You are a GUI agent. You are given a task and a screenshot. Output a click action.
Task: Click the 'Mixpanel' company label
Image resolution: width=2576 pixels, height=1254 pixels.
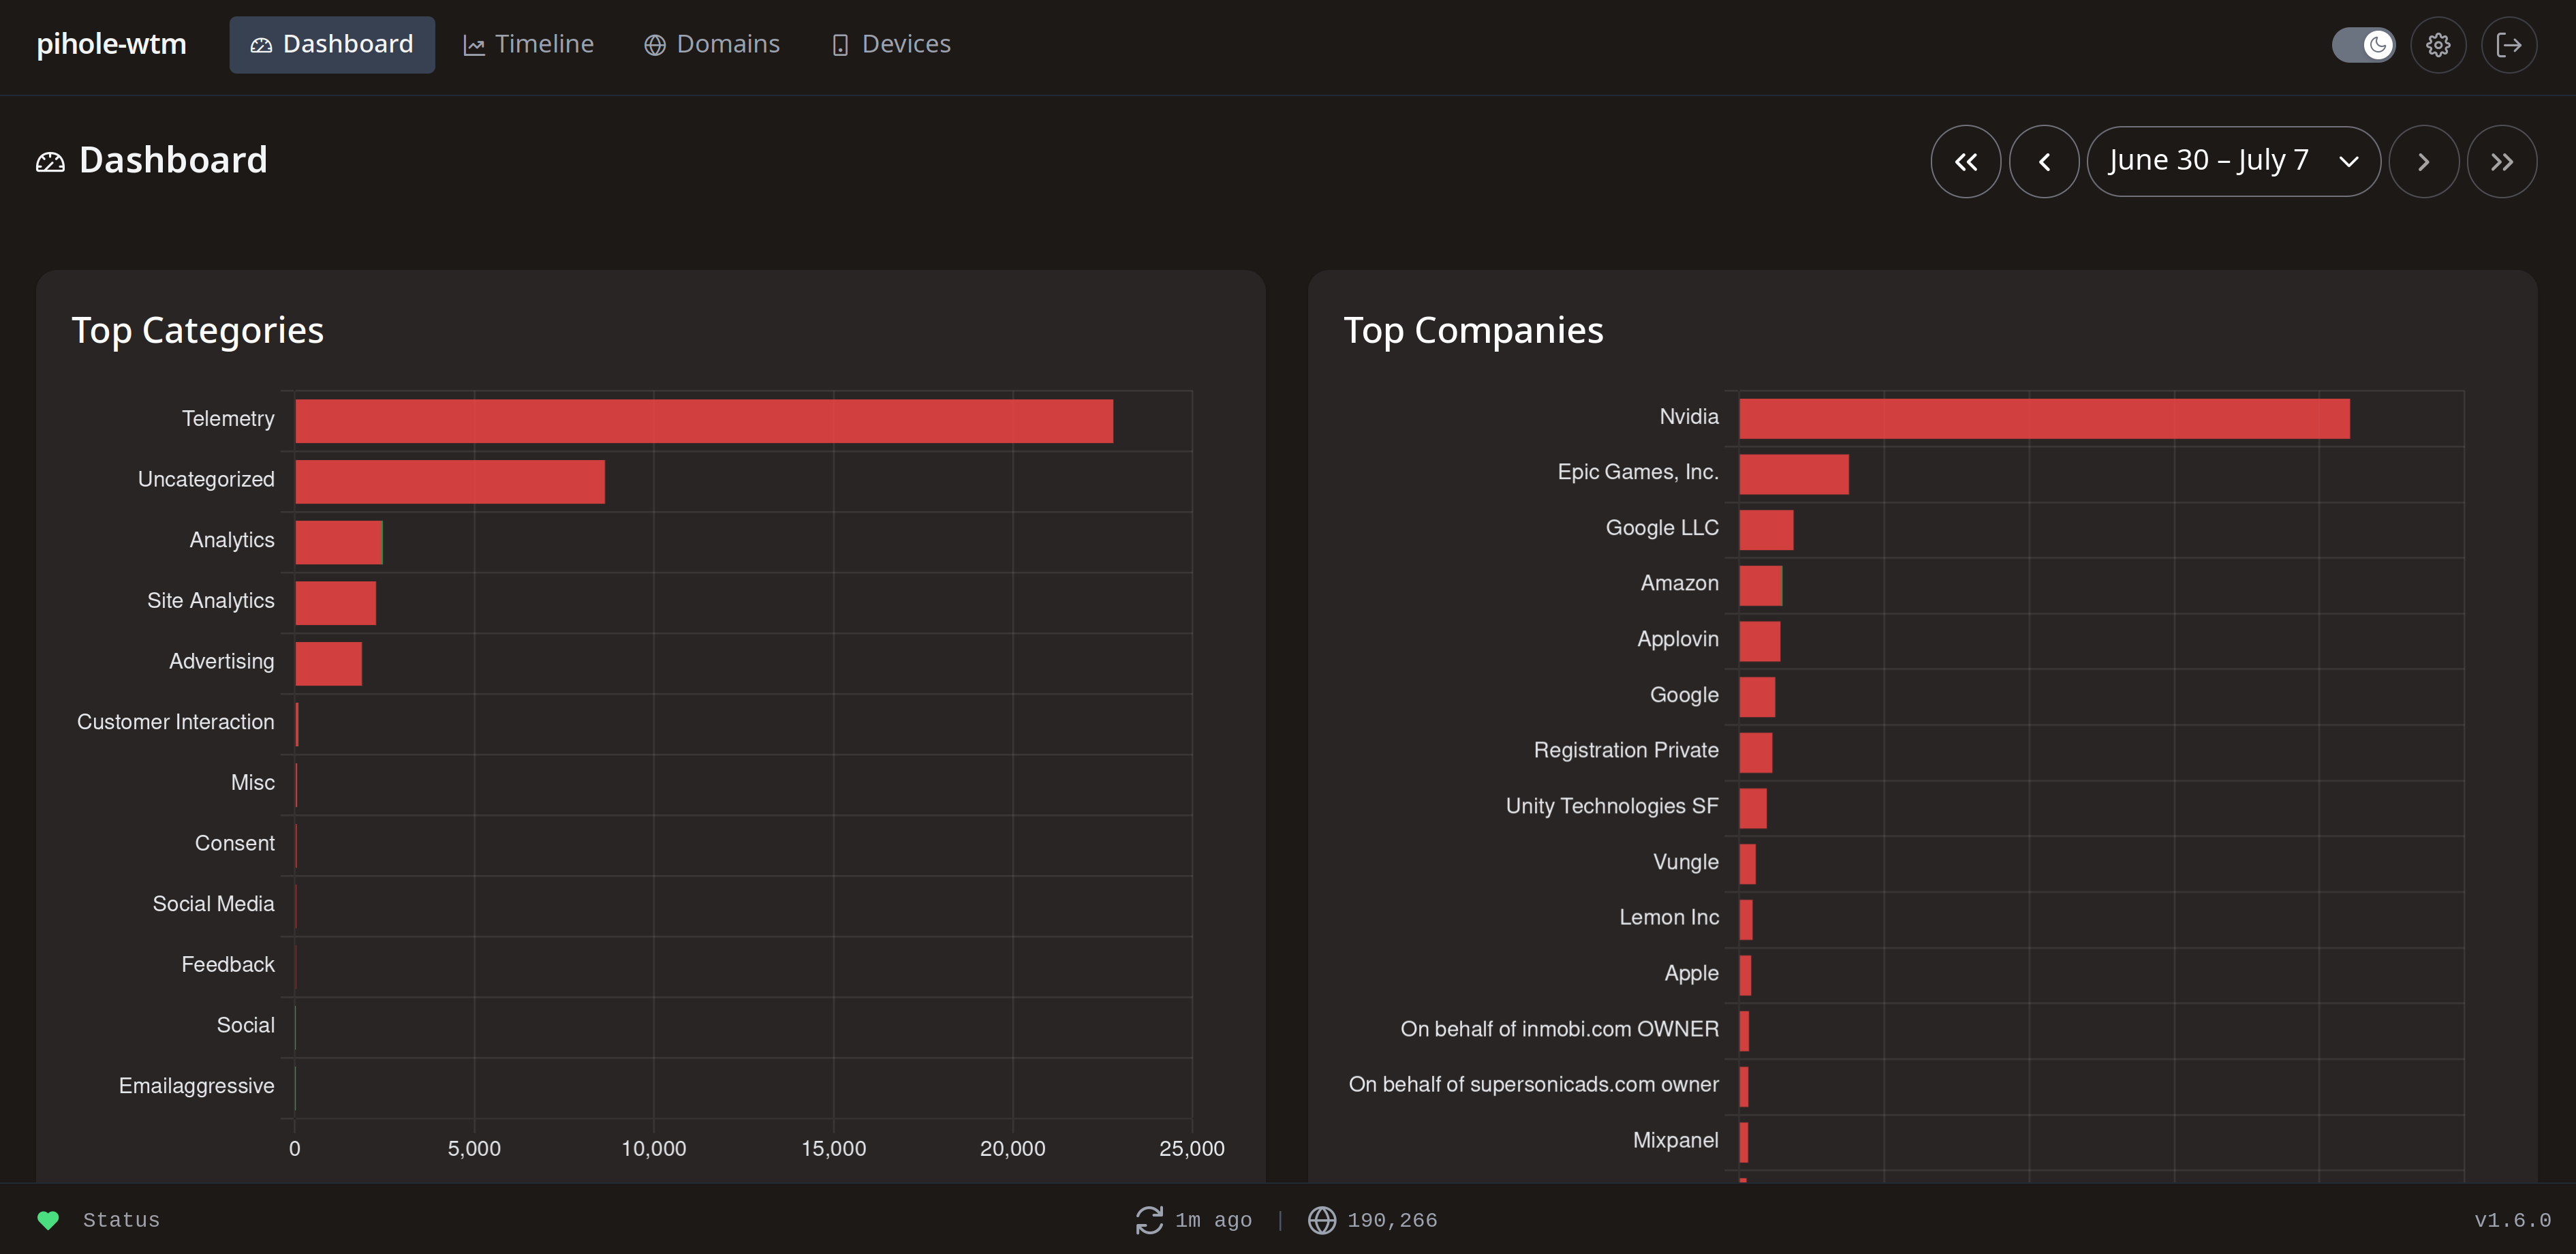(1676, 1140)
